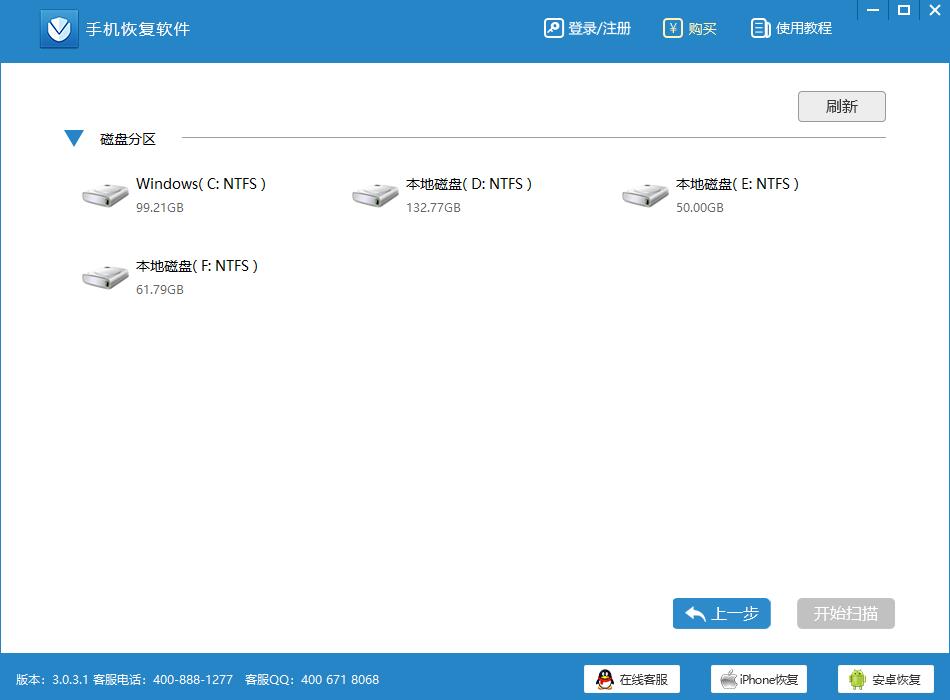Go back with the 上一步 button
Screen dimensions: 950x700
722,614
